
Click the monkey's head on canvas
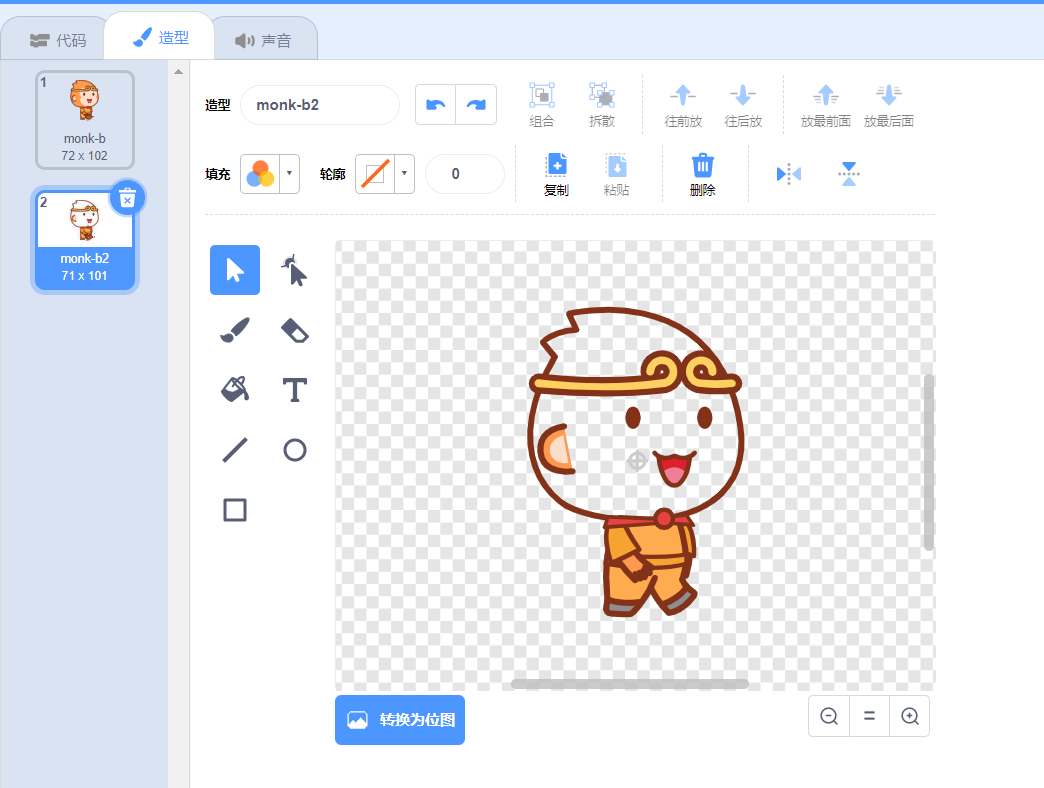tap(634, 413)
